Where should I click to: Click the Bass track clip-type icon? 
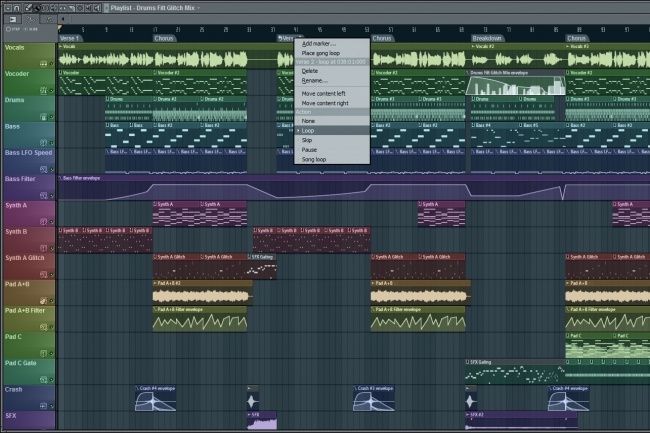point(44,143)
